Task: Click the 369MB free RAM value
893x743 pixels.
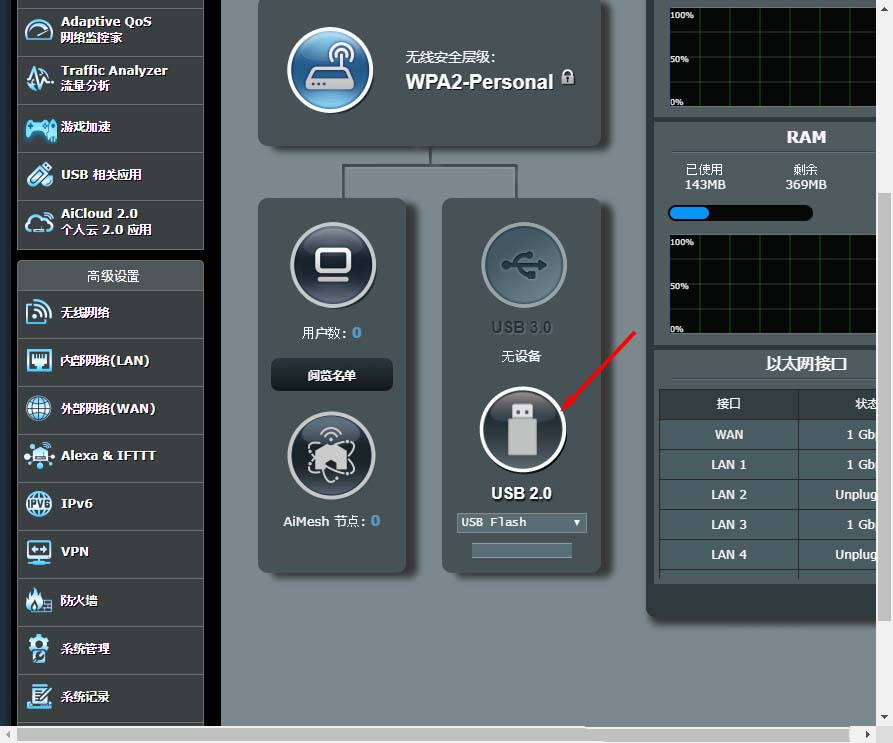Action: click(x=806, y=184)
